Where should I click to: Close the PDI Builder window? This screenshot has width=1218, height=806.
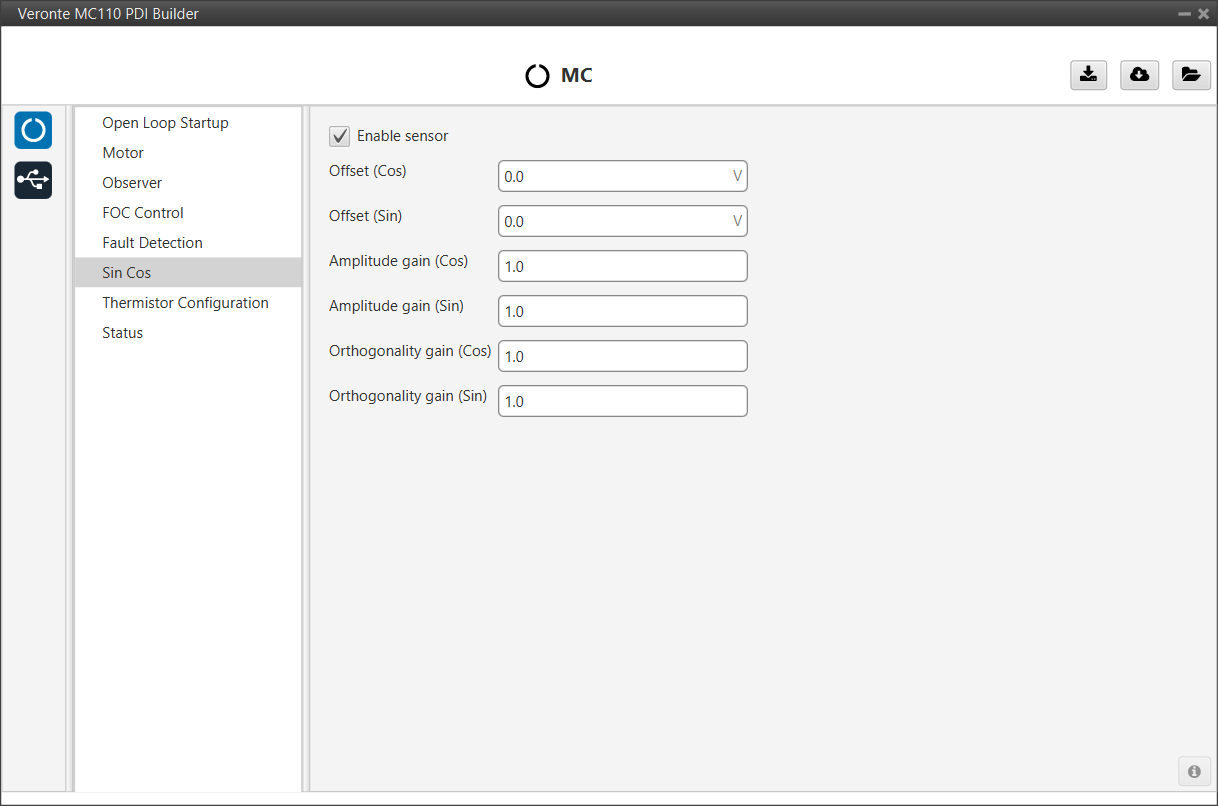(1203, 14)
